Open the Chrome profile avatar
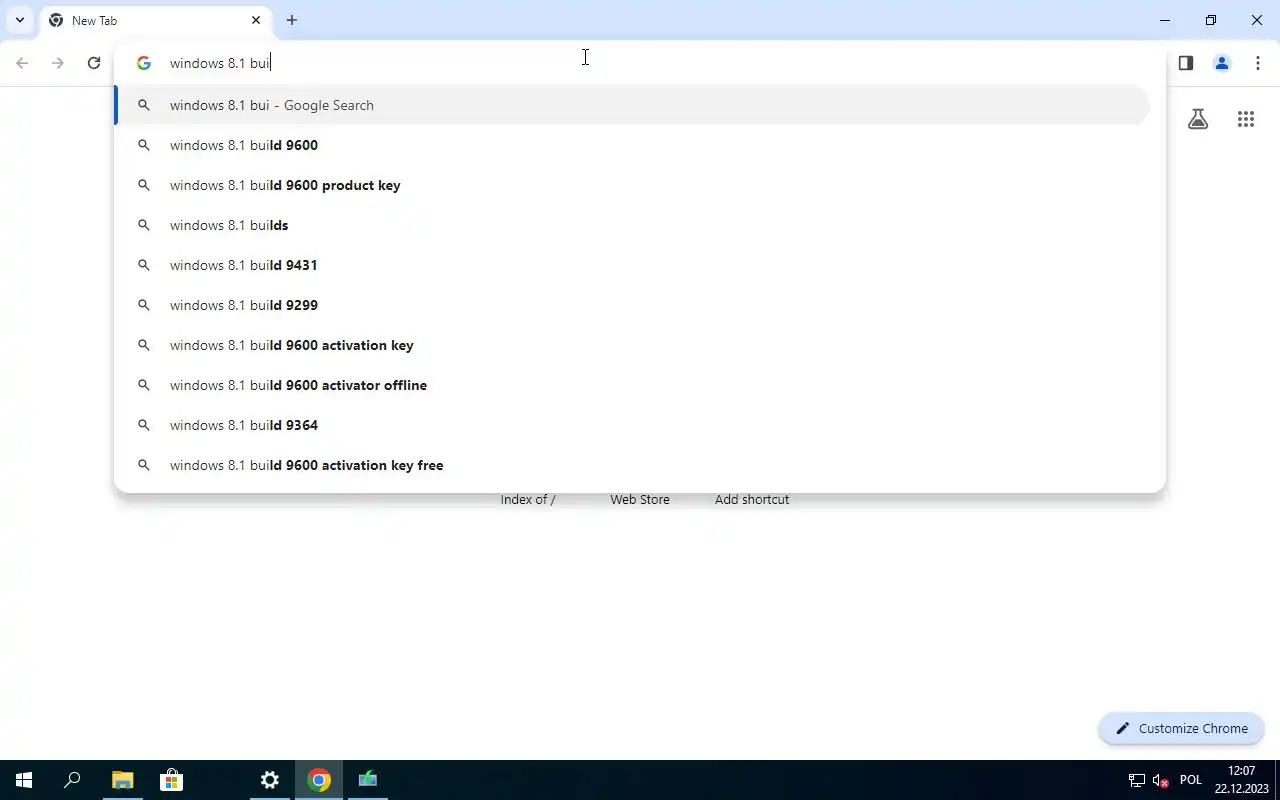Viewport: 1280px width, 800px height. tap(1222, 63)
